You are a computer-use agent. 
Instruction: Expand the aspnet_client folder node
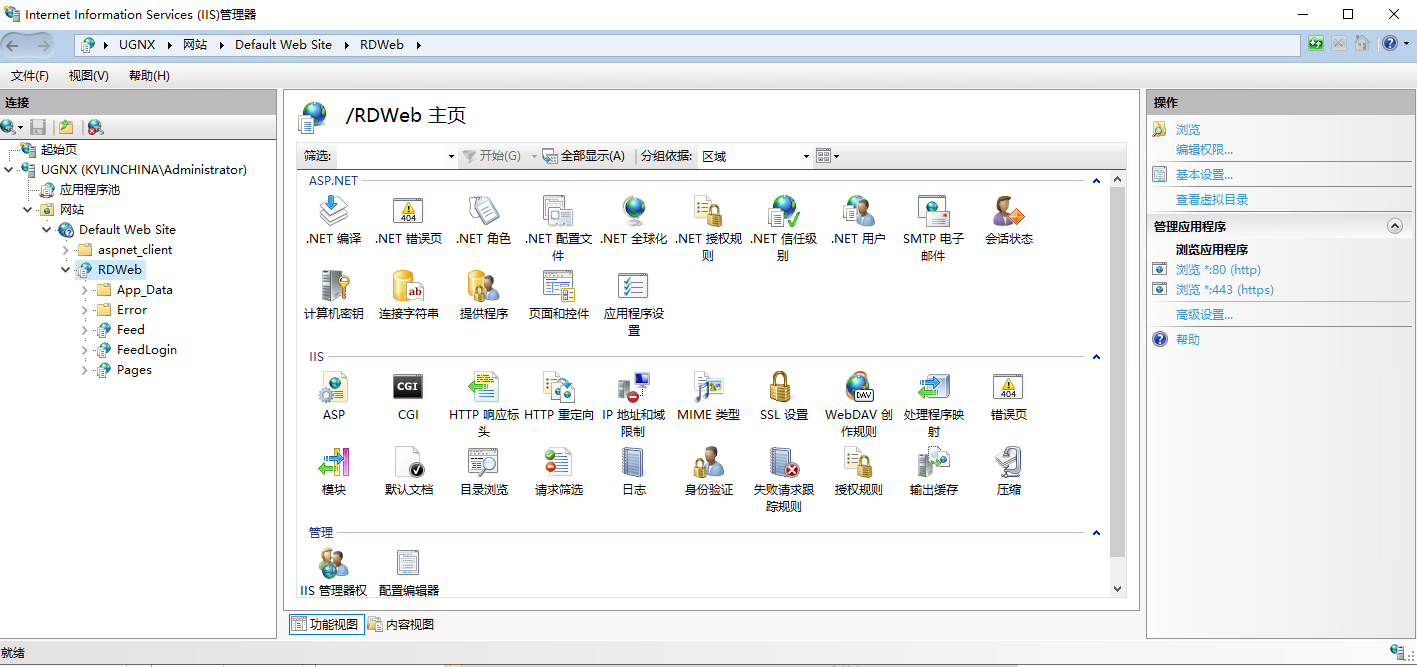pos(66,250)
